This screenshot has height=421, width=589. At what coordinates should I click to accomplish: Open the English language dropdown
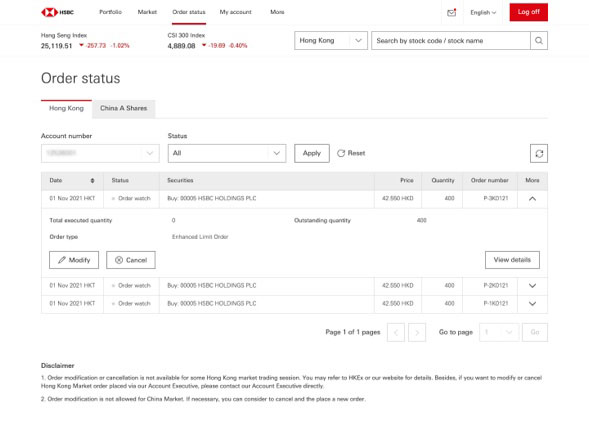click(483, 12)
